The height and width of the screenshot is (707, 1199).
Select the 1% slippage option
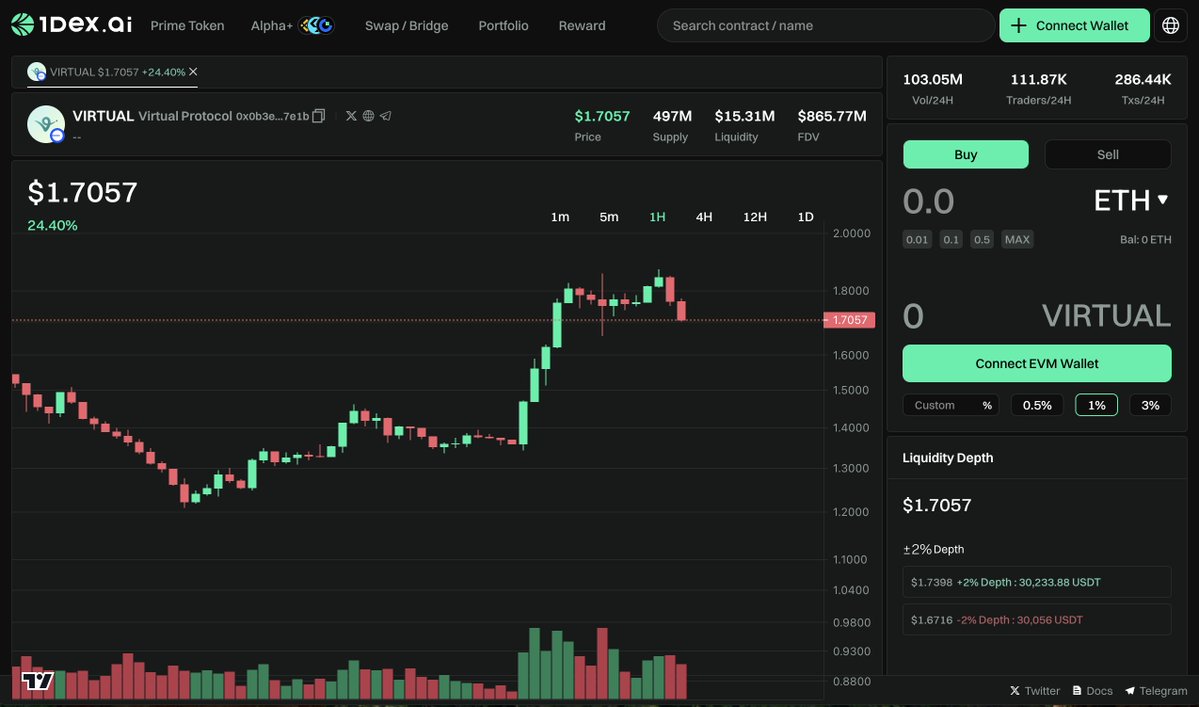[1096, 404]
